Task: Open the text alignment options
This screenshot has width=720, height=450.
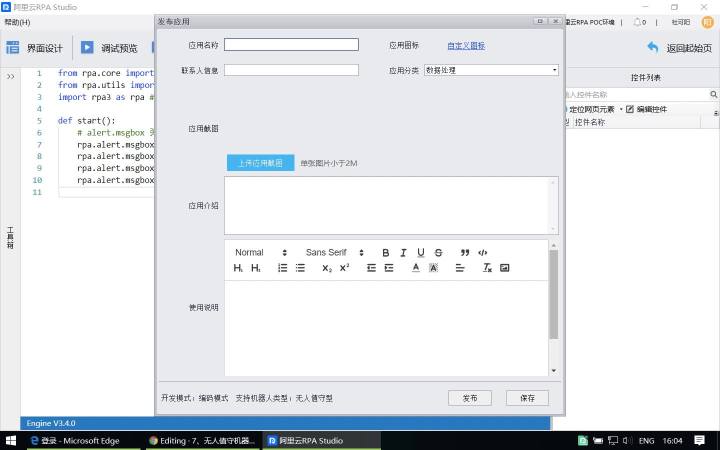Action: [460, 268]
